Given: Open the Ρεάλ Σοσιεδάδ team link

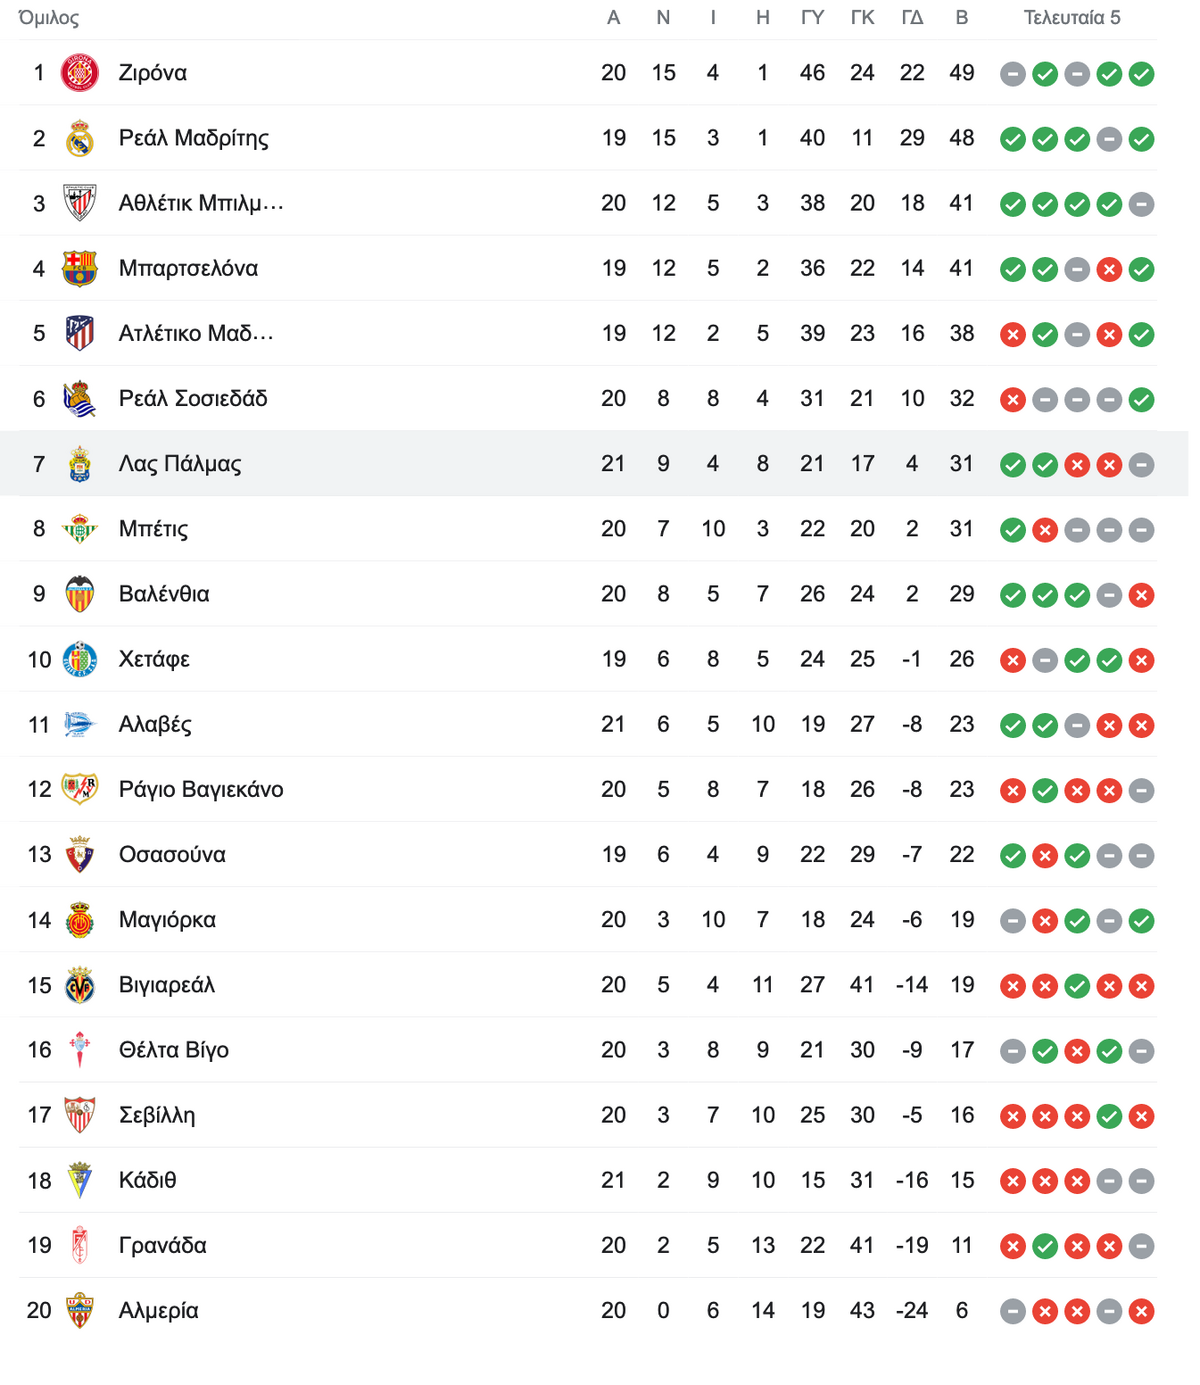Looking at the screenshot, I should (193, 398).
